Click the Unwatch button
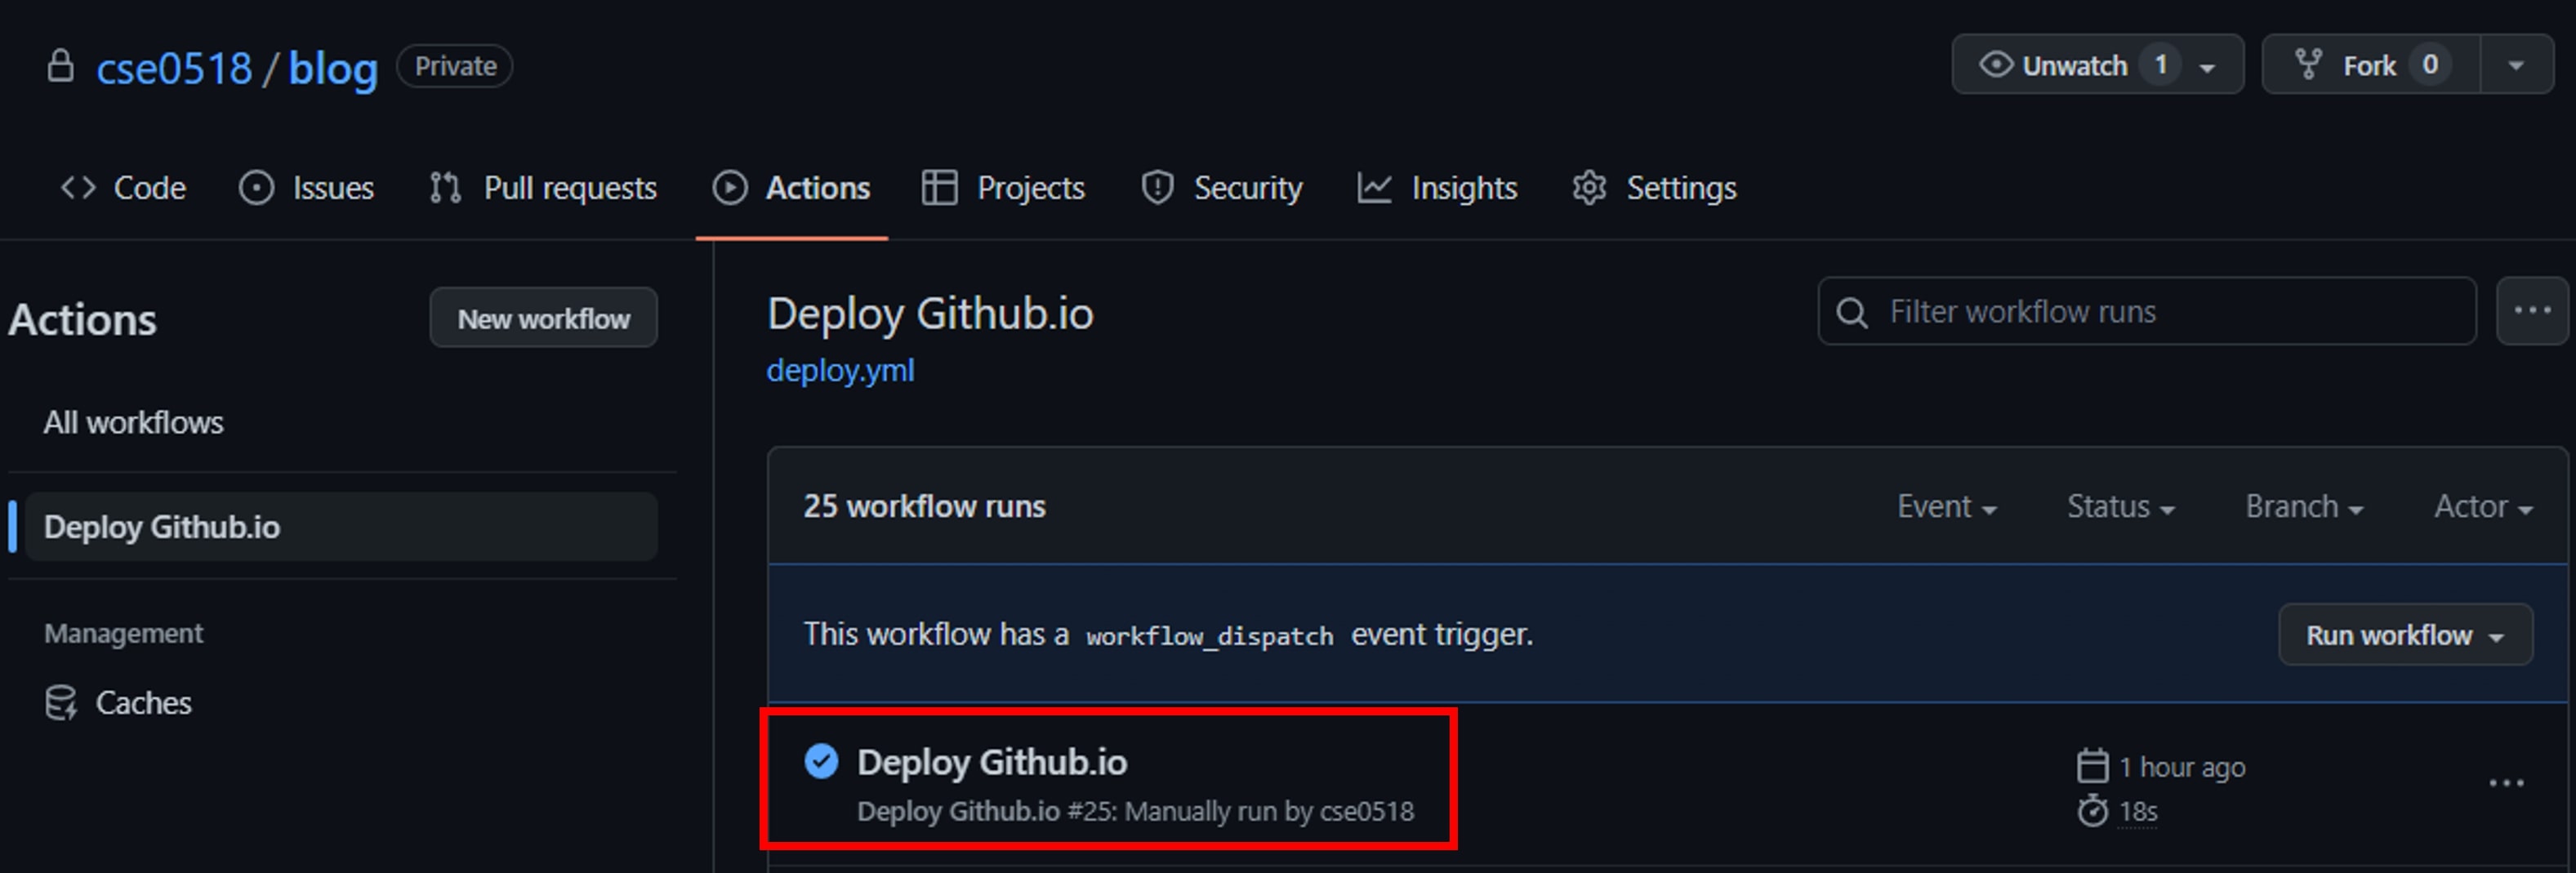Screen dimensions: 2576x873 (x=2097, y=65)
